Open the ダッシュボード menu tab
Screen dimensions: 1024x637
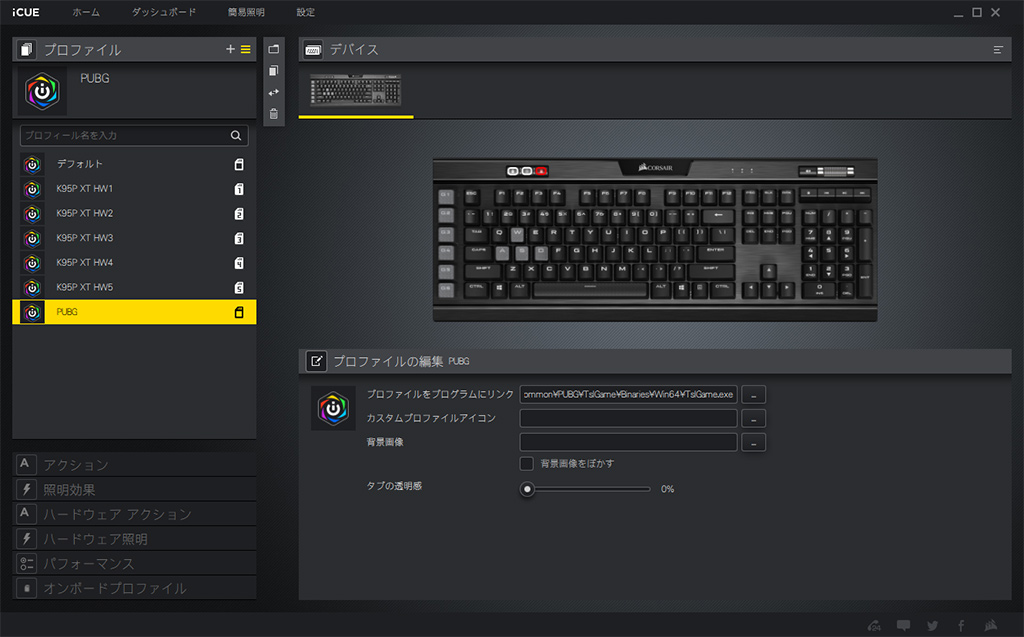pyautogui.click(x=163, y=12)
